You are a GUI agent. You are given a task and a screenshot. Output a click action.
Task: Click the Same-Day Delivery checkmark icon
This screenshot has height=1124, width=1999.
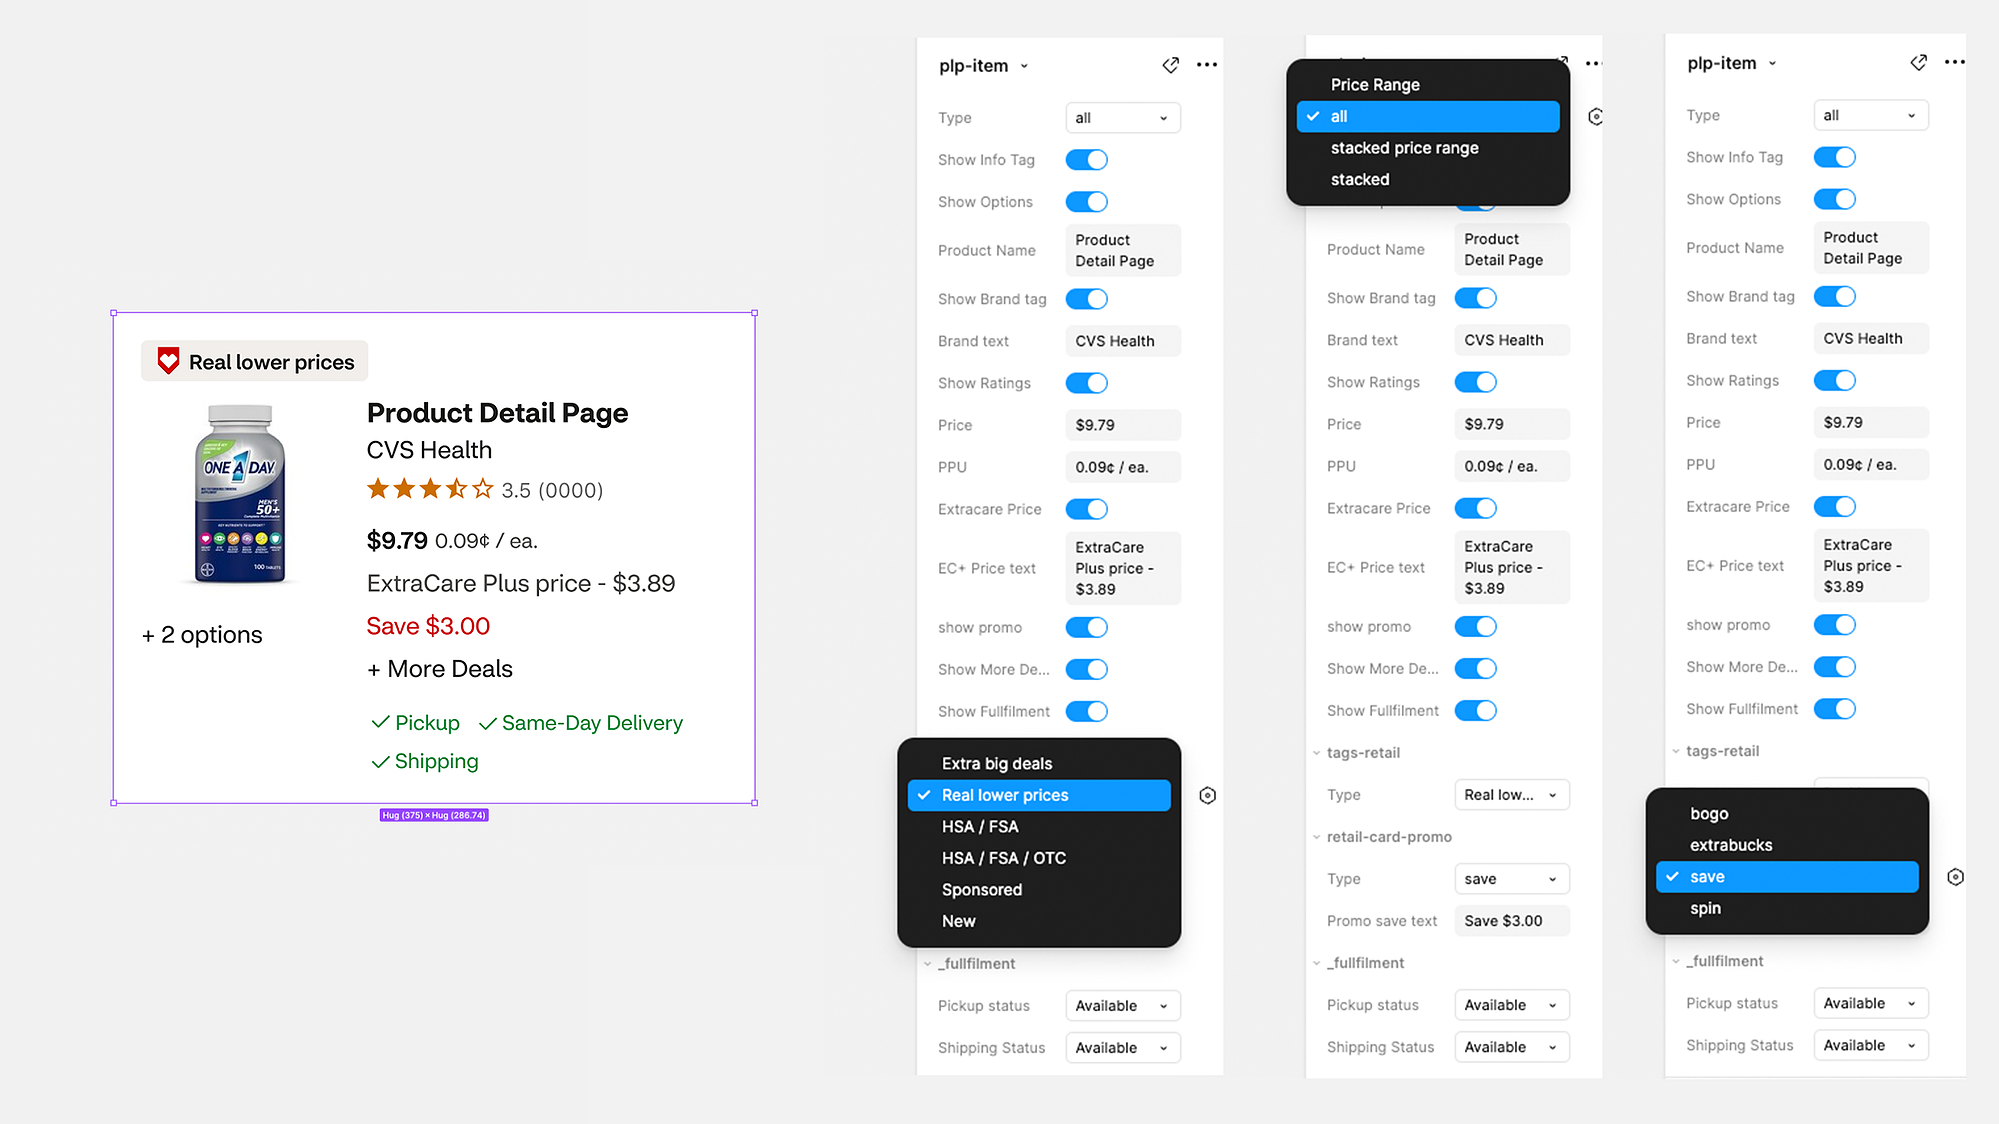pos(487,723)
